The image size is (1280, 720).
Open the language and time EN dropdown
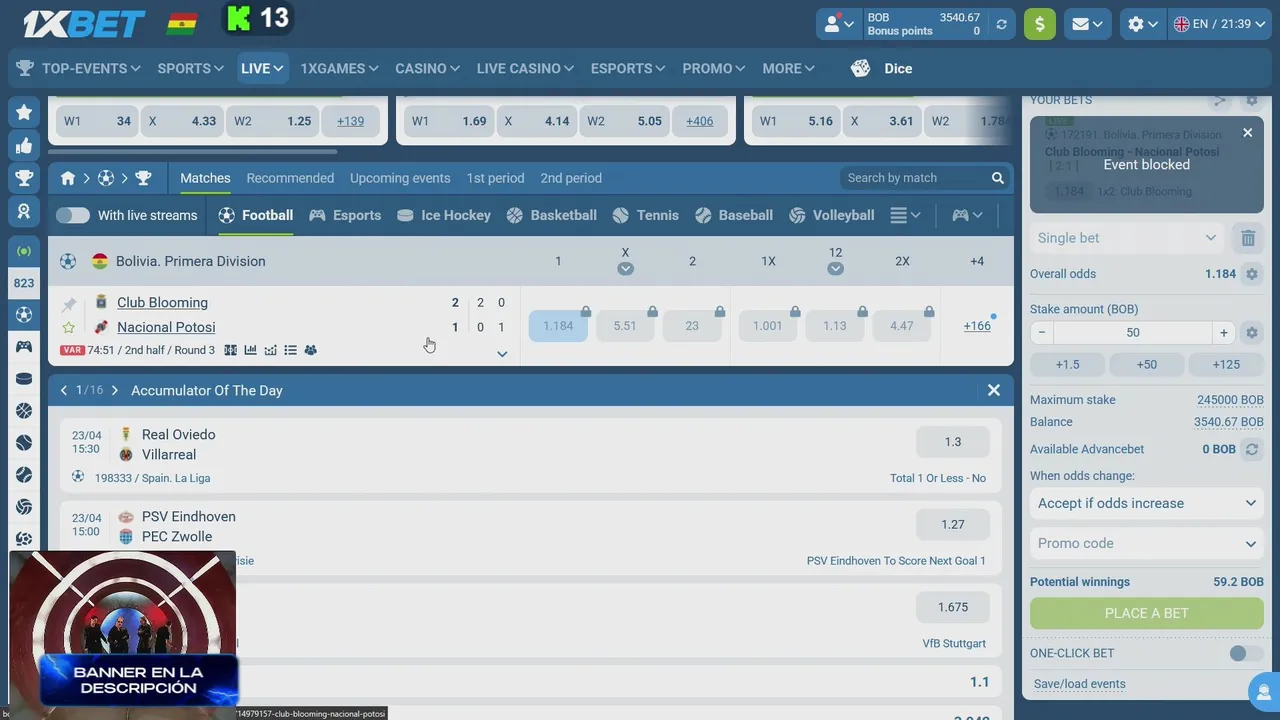pos(1222,24)
